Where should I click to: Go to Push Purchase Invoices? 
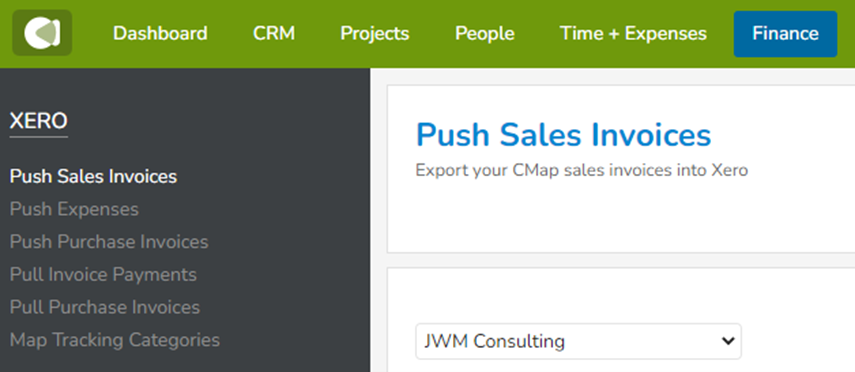pyautogui.click(x=109, y=242)
